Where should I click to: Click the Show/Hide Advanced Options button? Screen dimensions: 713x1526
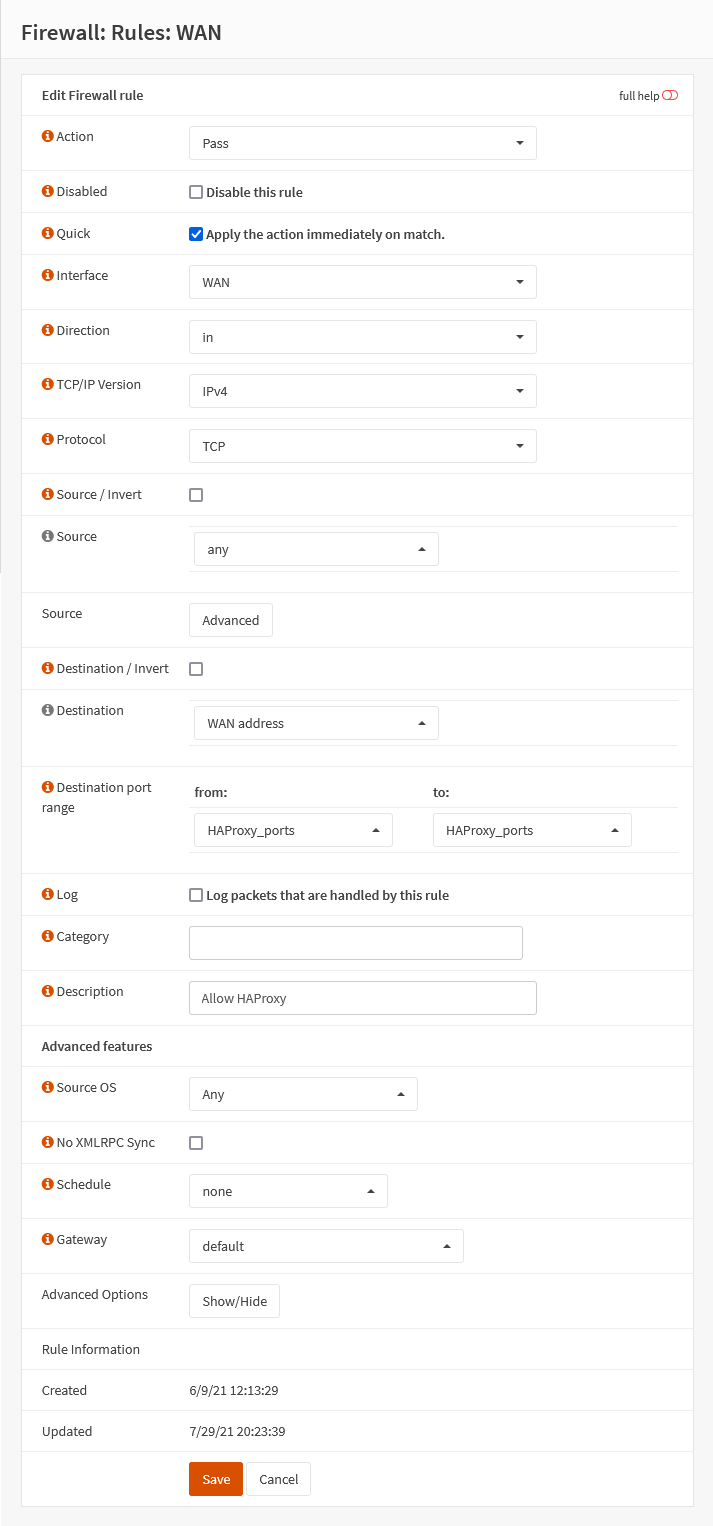pos(235,1301)
